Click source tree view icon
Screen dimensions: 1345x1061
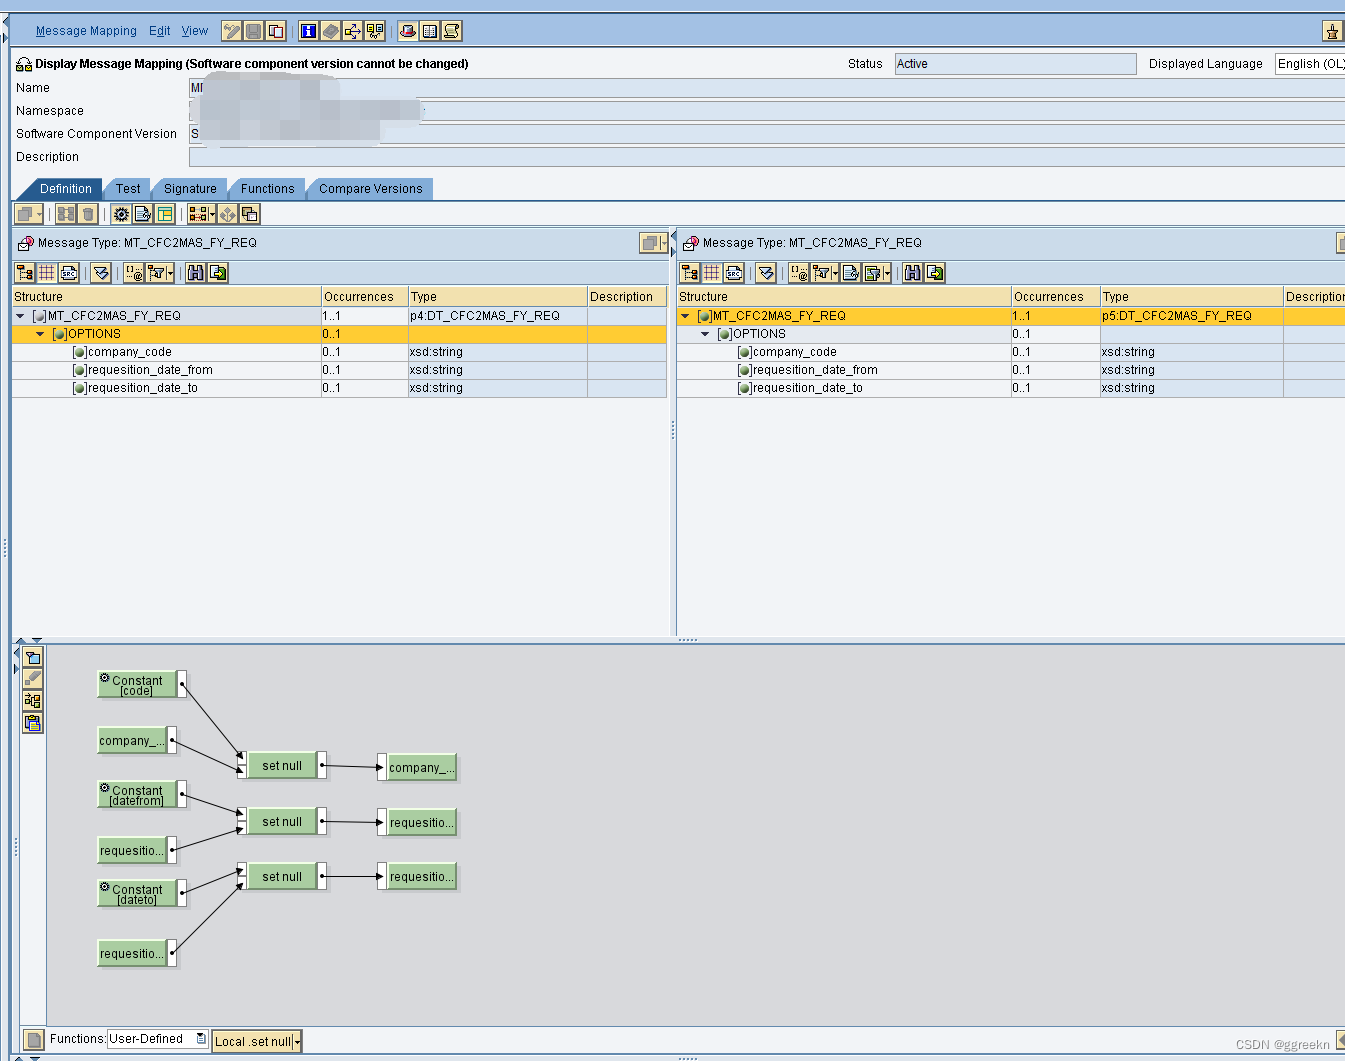coord(25,273)
